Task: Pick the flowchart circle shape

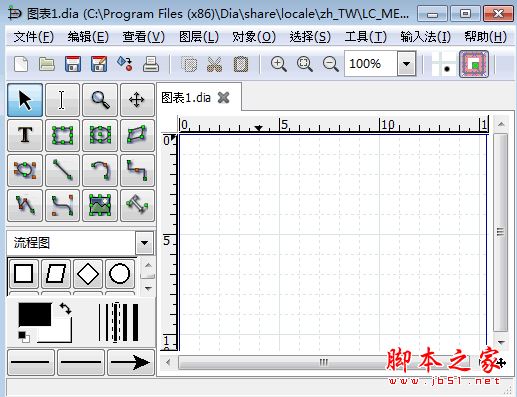Action: [120, 274]
